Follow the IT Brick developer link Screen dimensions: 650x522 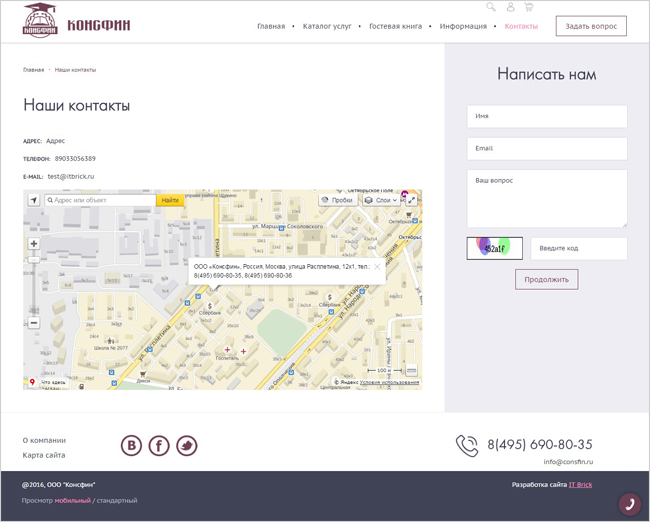580,485
